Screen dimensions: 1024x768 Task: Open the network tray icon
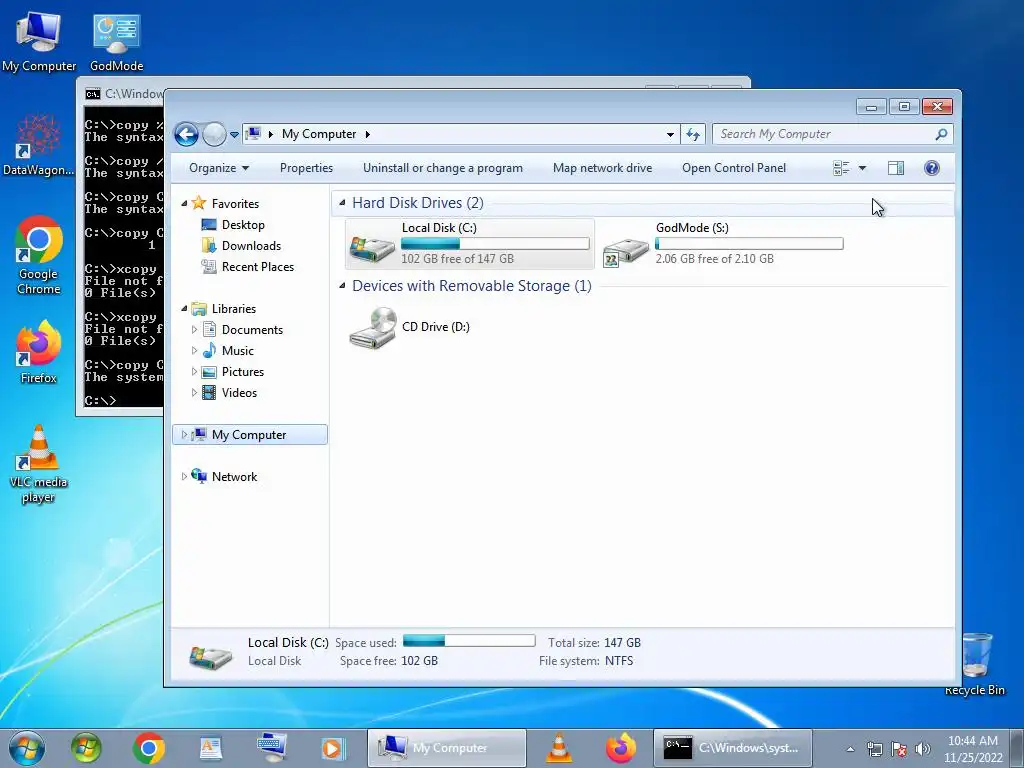pyautogui.click(x=874, y=749)
